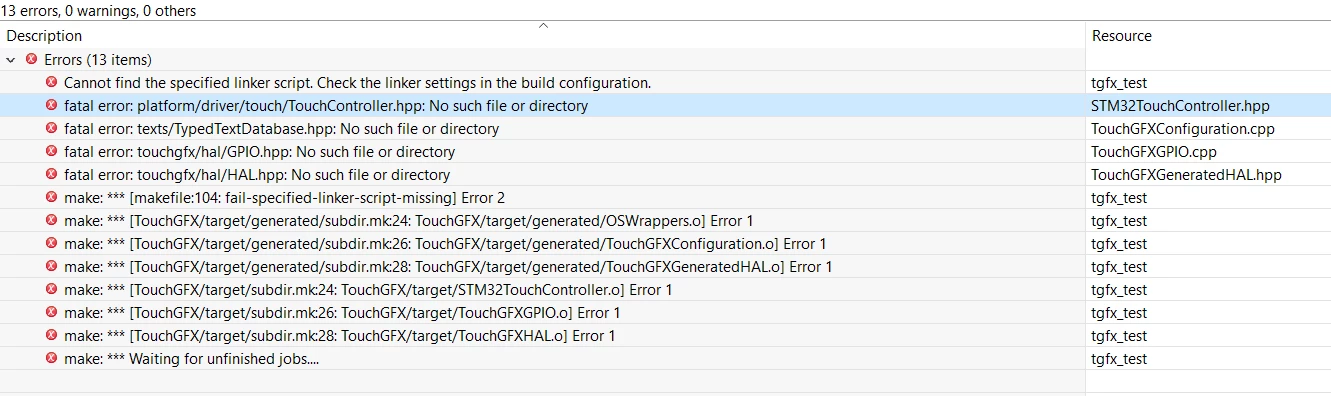Click error icon next to GPIO.hpp error
The height and width of the screenshot is (396, 1331).
(51, 152)
